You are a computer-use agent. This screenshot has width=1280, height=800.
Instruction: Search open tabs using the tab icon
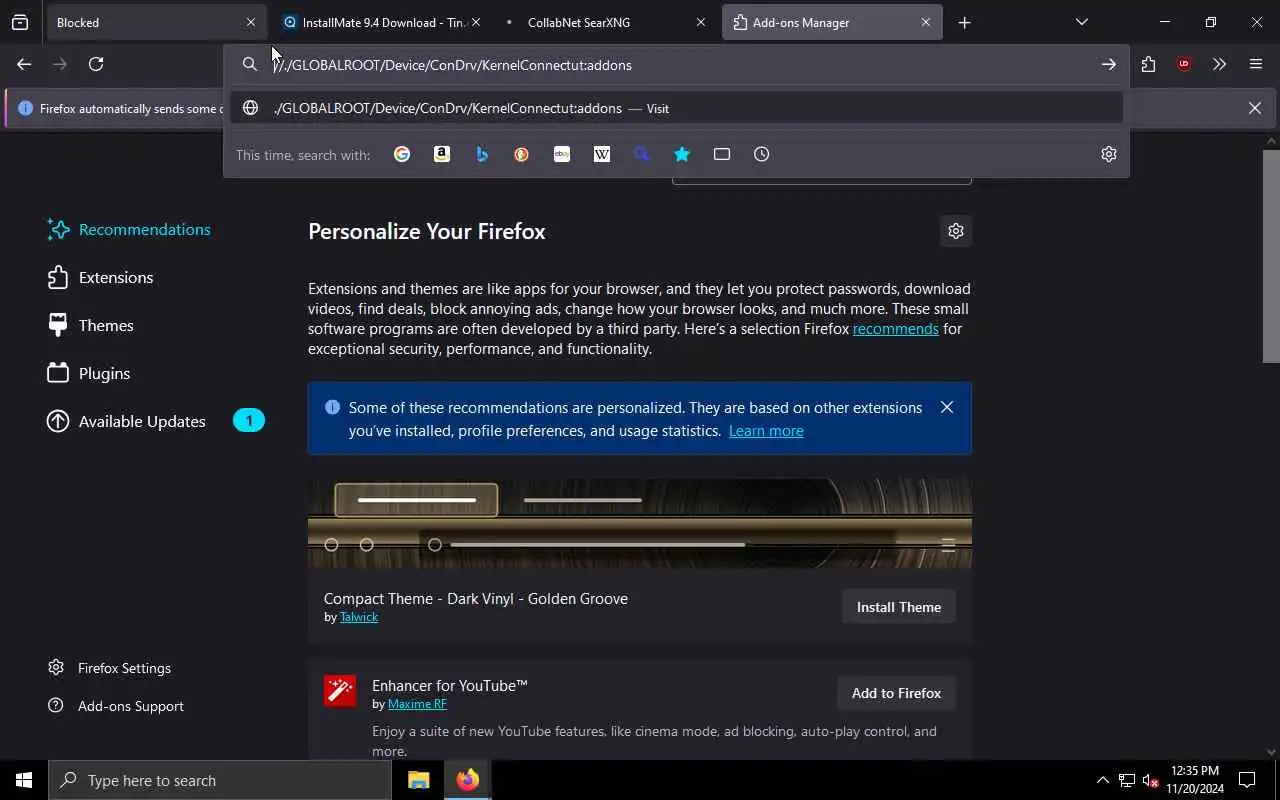pyautogui.click(x=722, y=154)
